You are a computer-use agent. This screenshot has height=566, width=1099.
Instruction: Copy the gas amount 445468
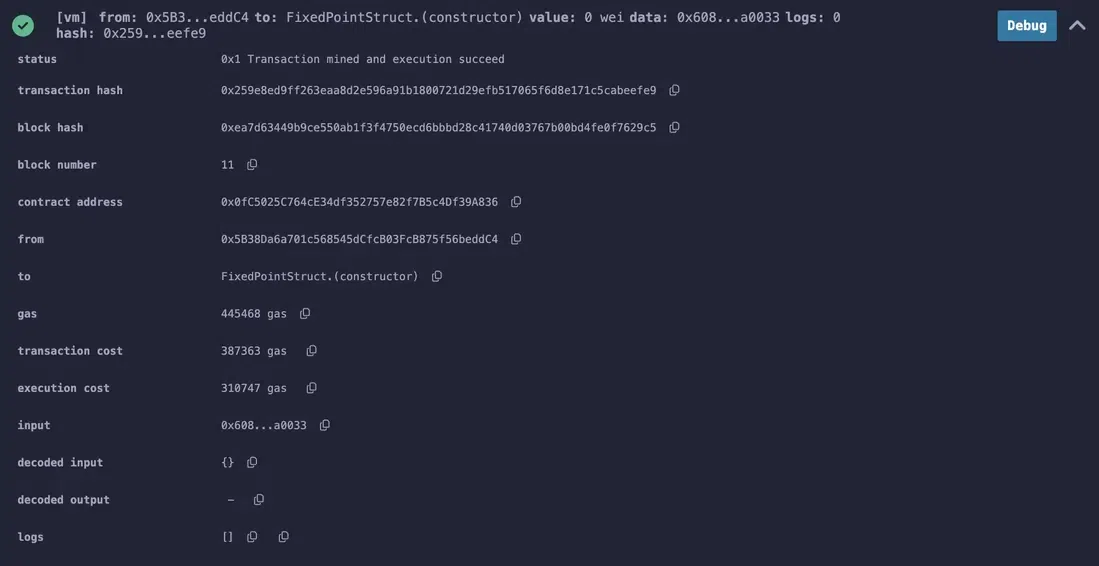[305, 313]
